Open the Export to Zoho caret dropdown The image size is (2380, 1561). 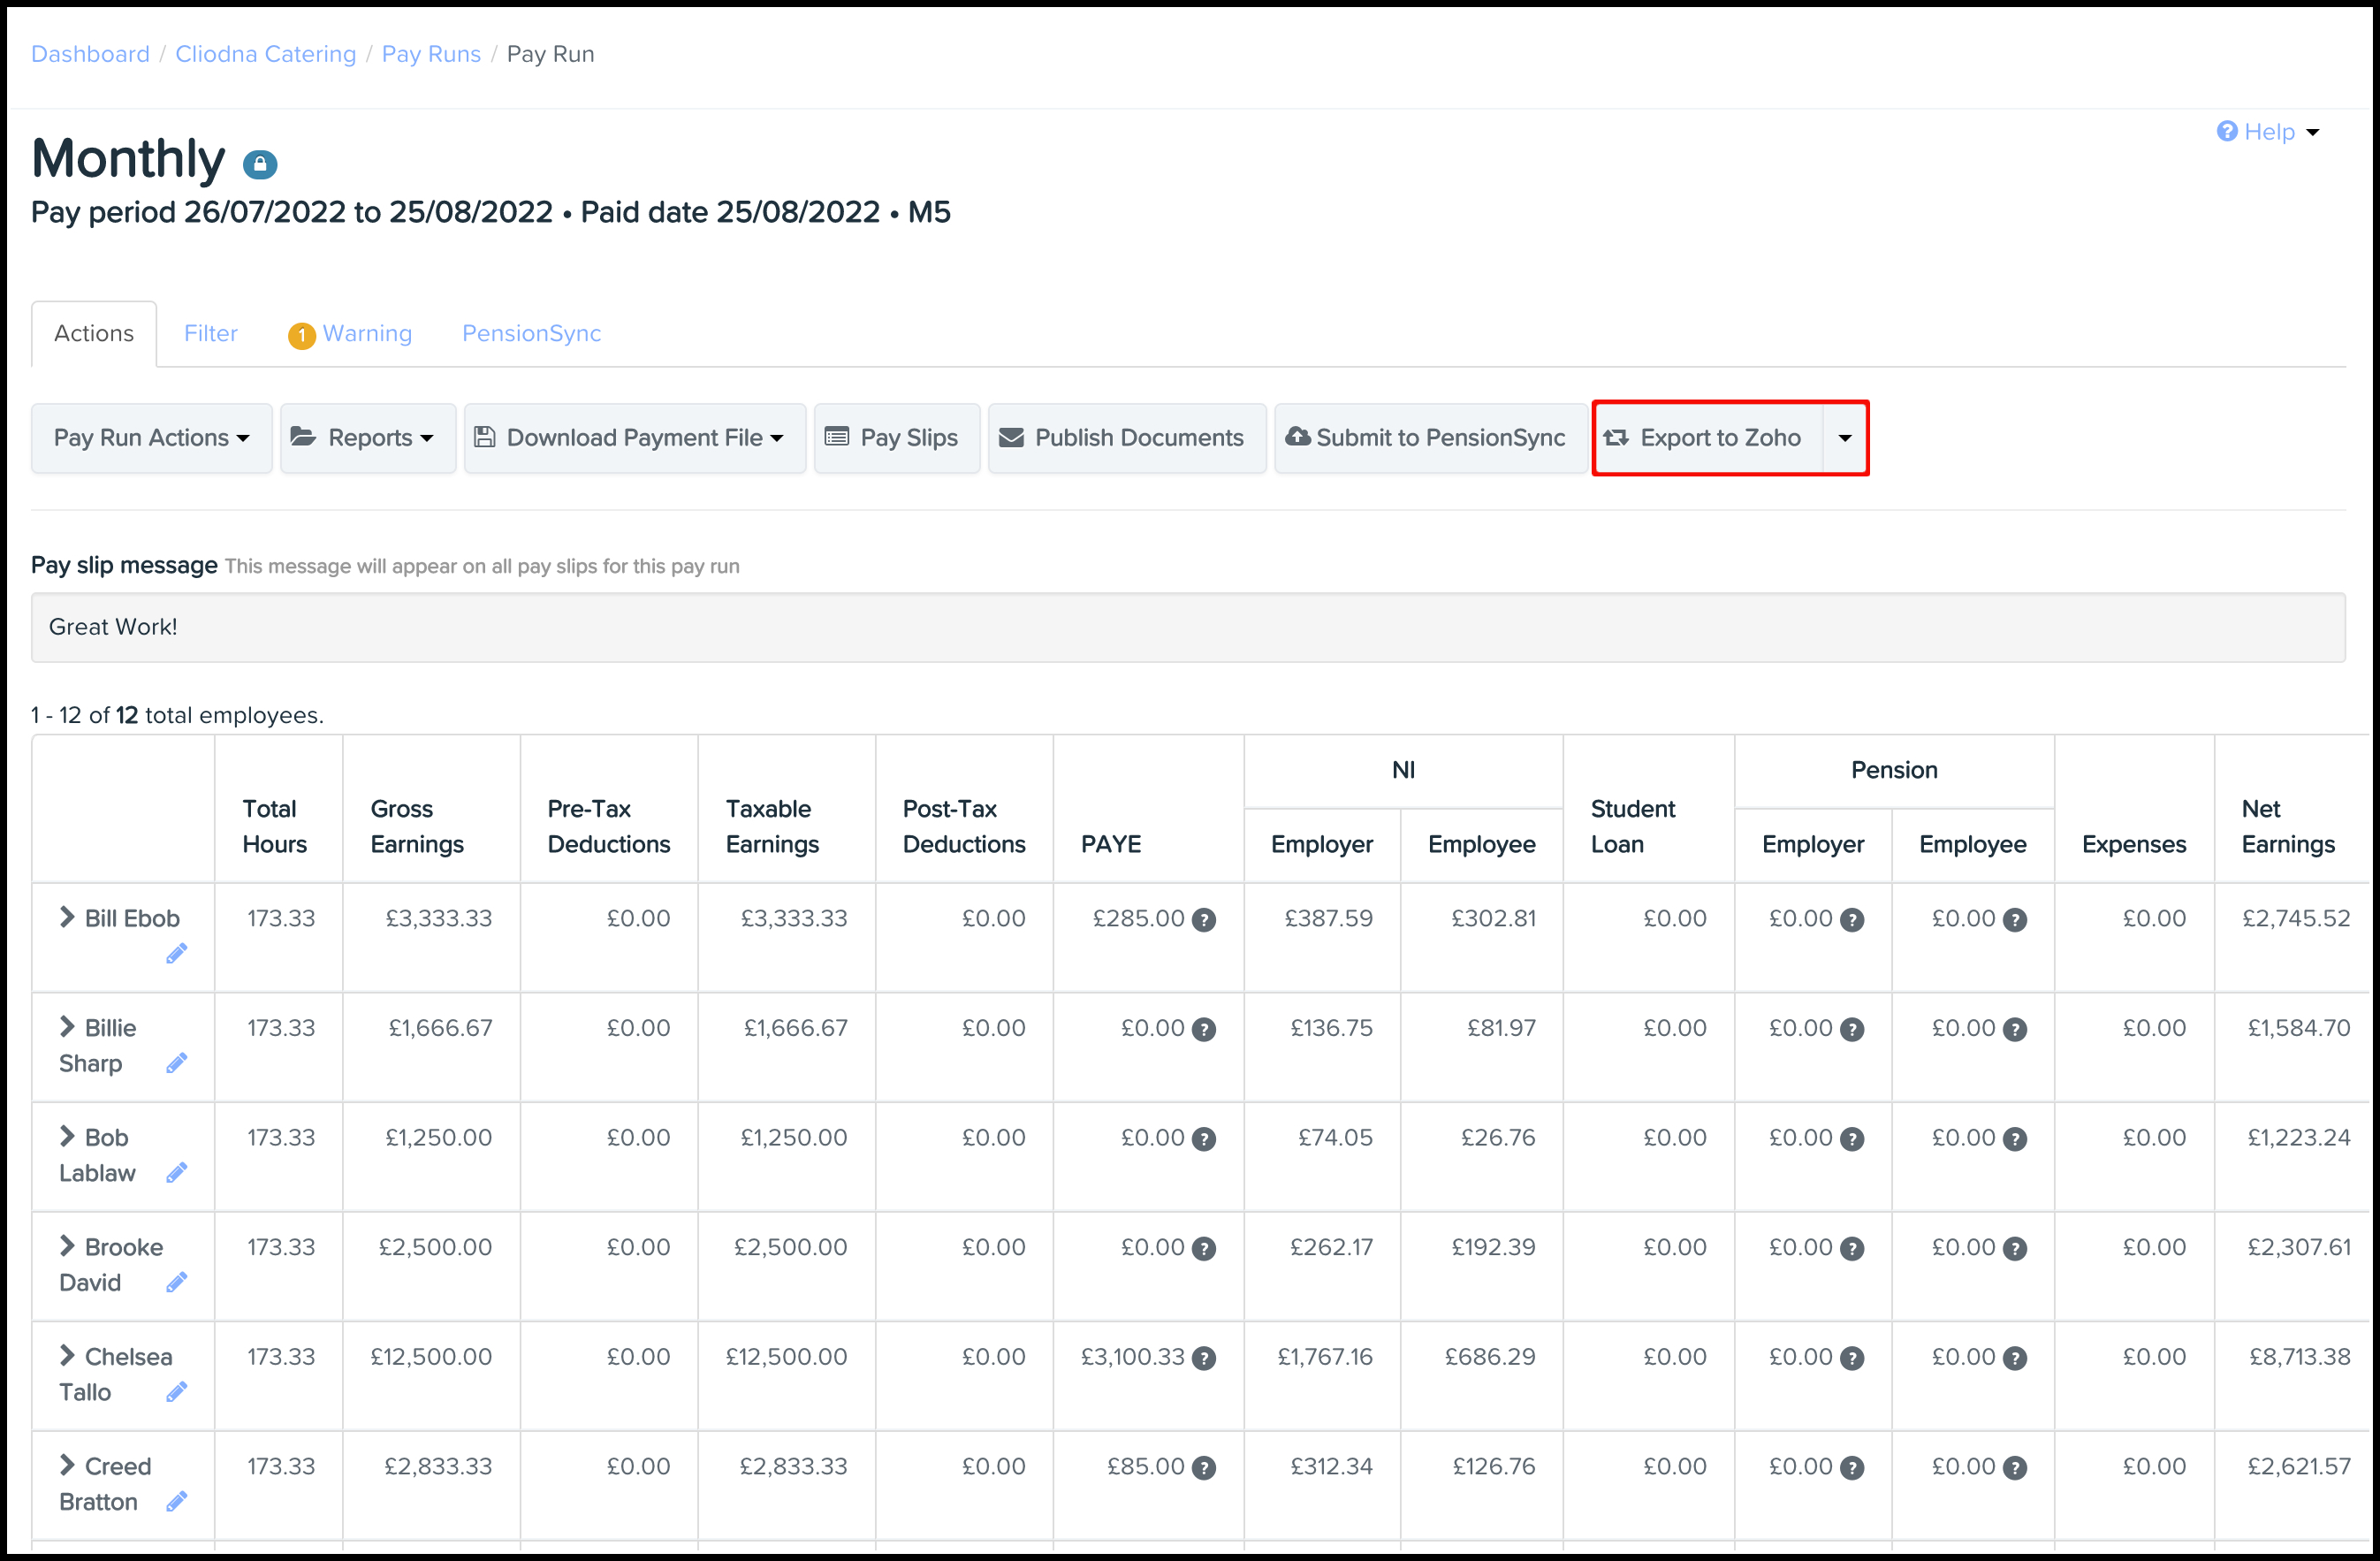coord(1845,438)
